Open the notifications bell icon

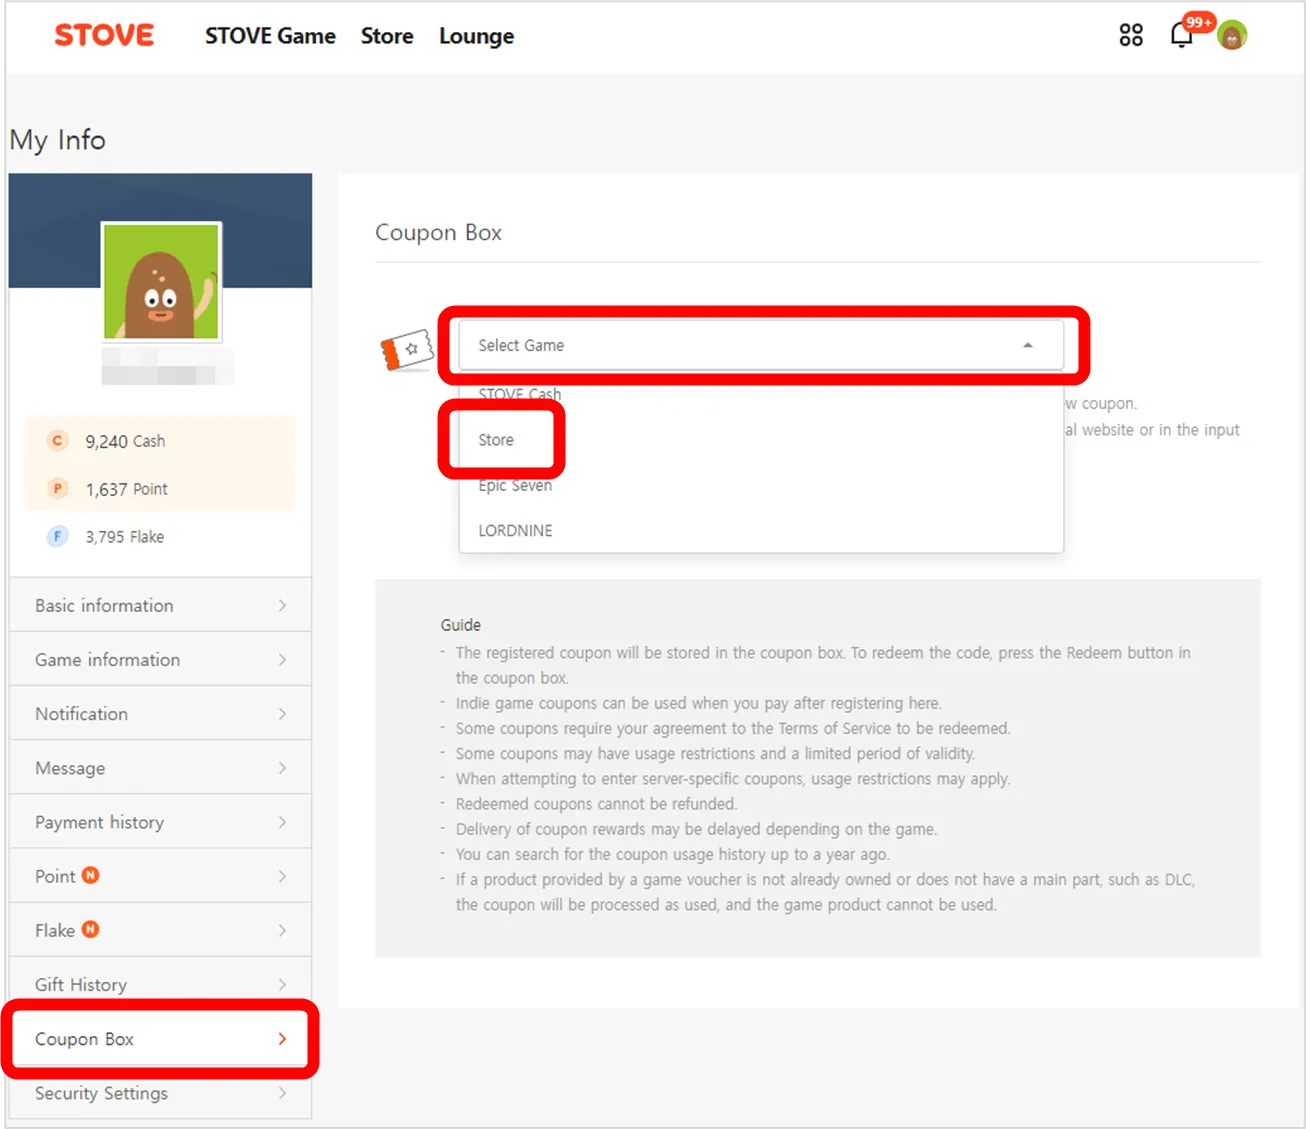(x=1181, y=35)
